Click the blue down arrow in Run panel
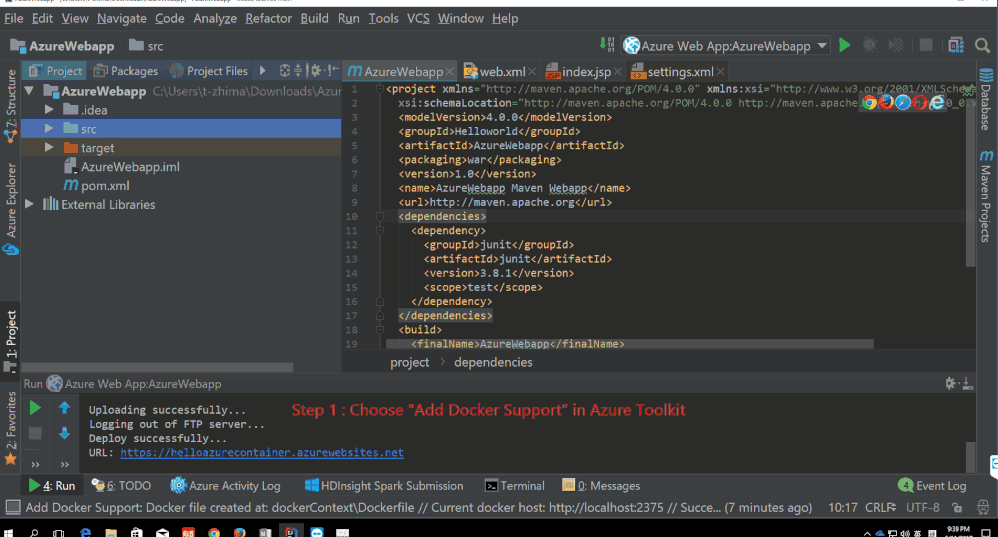This screenshot has width=998, height=537. pos(64,433)
